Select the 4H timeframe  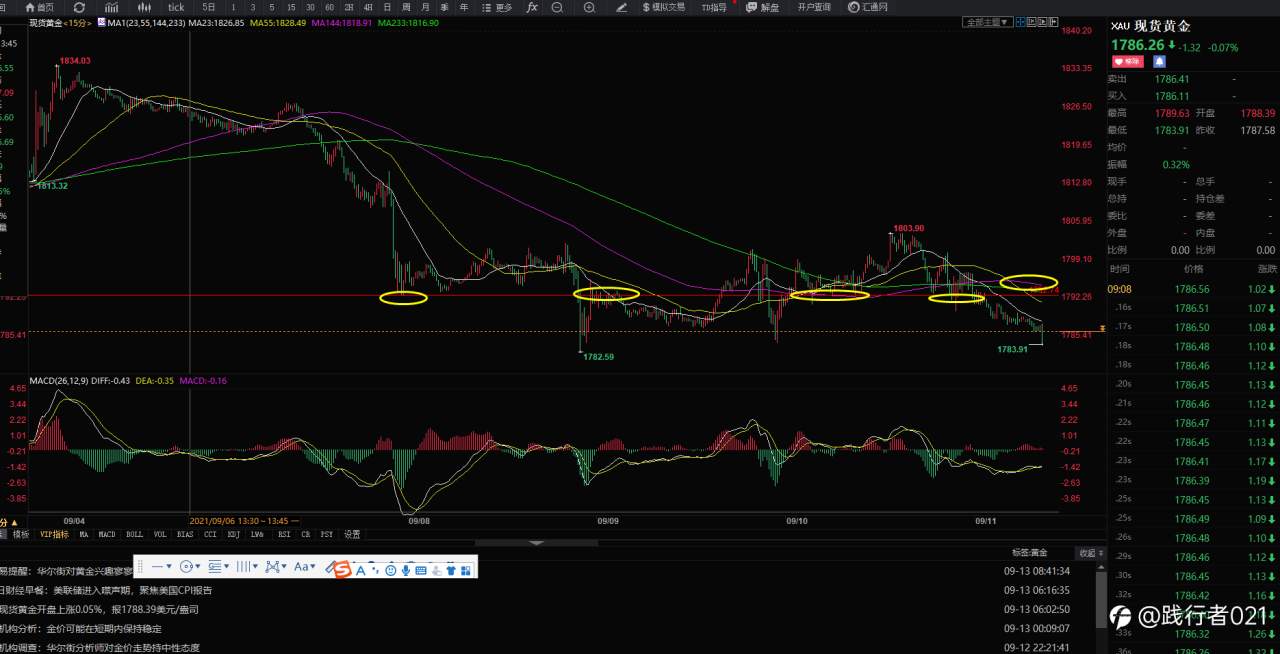[368, 7]
